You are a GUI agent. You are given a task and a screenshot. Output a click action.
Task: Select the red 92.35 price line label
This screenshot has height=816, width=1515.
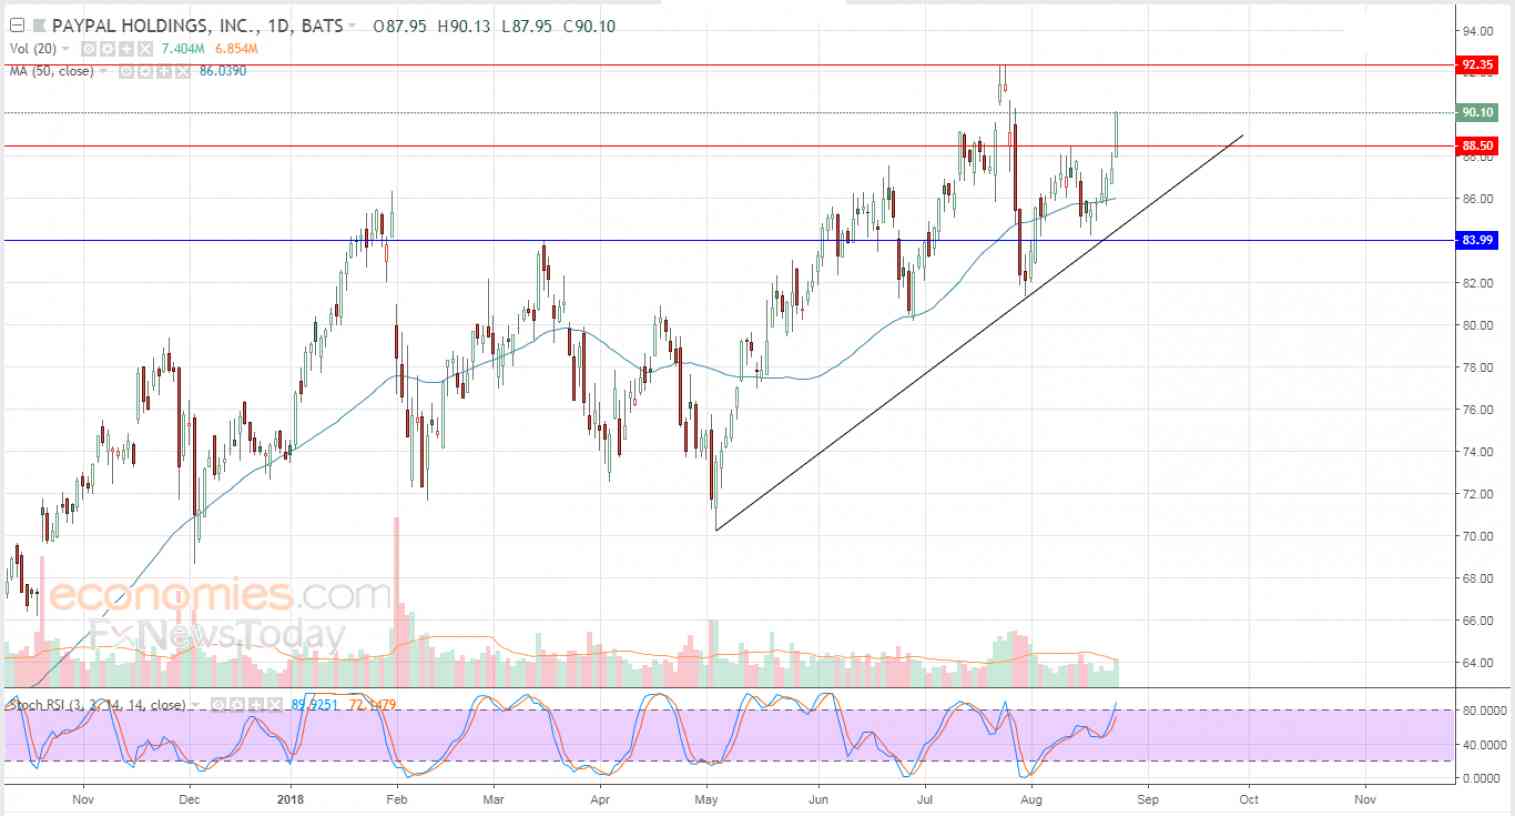pyautogui.click(x=1477, y=65)
